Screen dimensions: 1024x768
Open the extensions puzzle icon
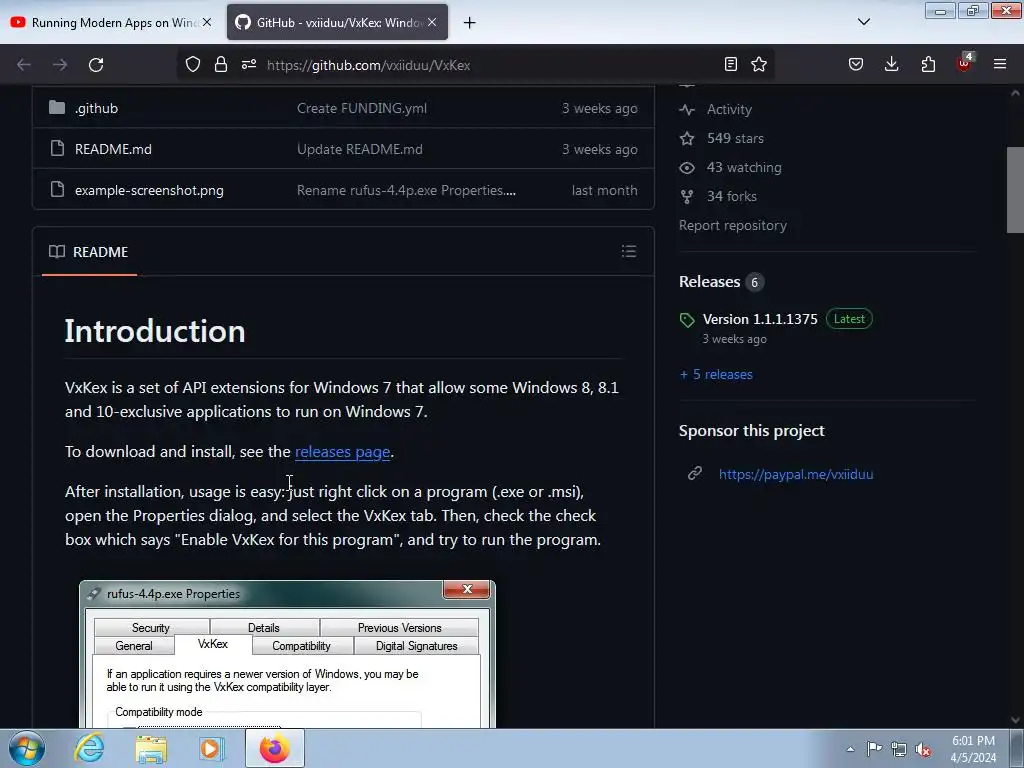click(x=928, y=64)
